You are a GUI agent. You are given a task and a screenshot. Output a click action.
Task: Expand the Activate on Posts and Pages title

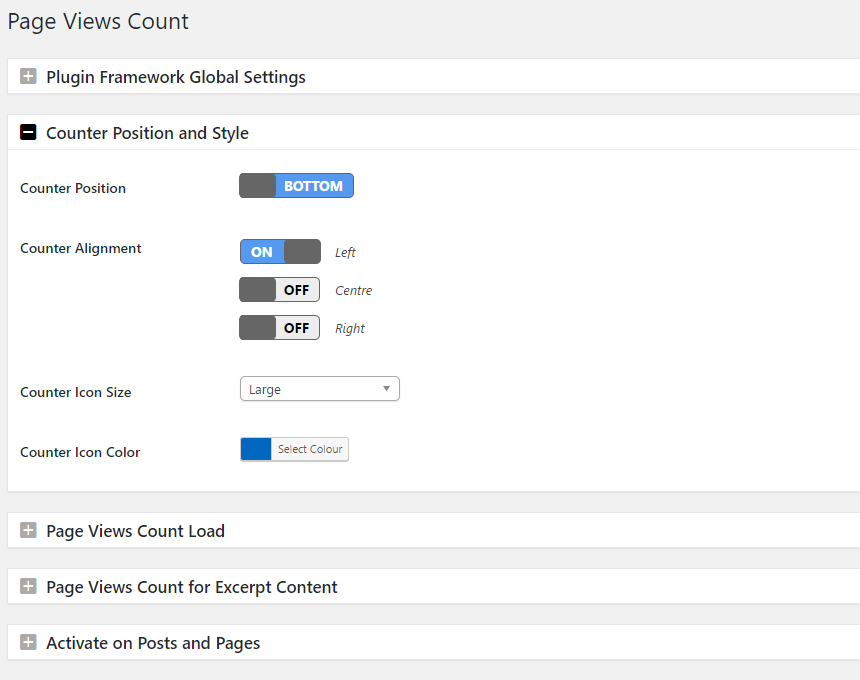click(153, 643)
